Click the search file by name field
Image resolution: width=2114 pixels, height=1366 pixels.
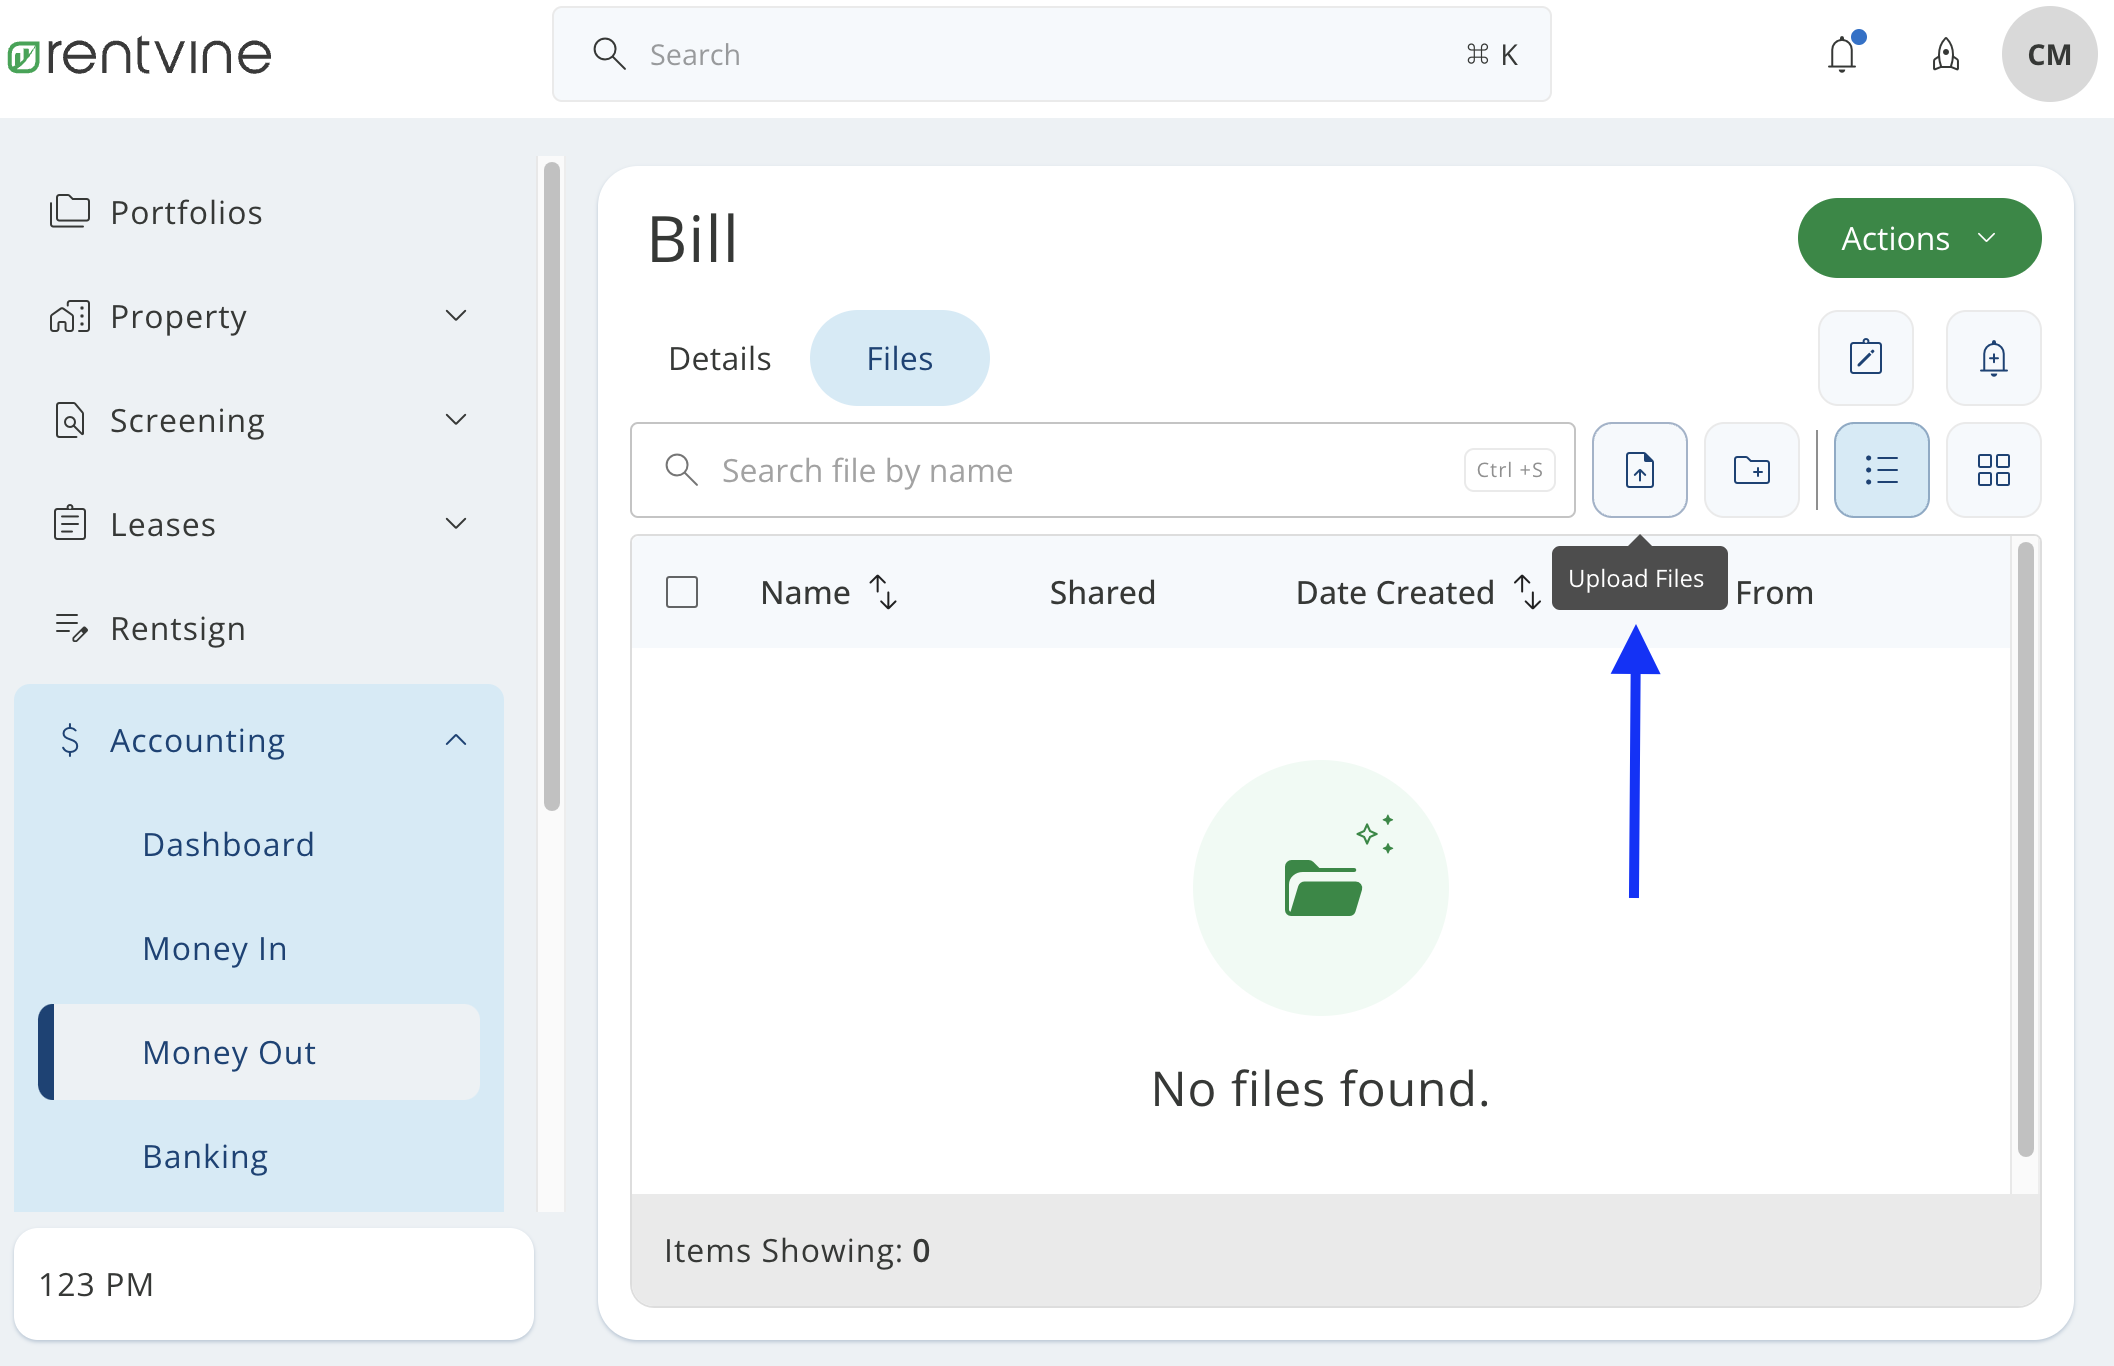tap(1000, 470)
